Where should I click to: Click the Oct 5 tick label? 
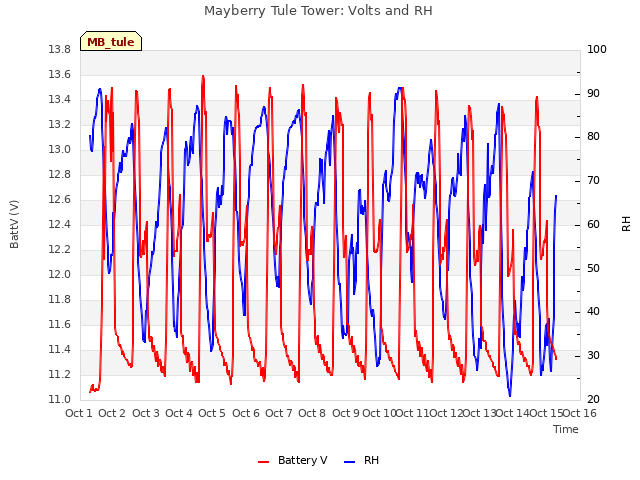pyautogui.click(x=212, y=413)
